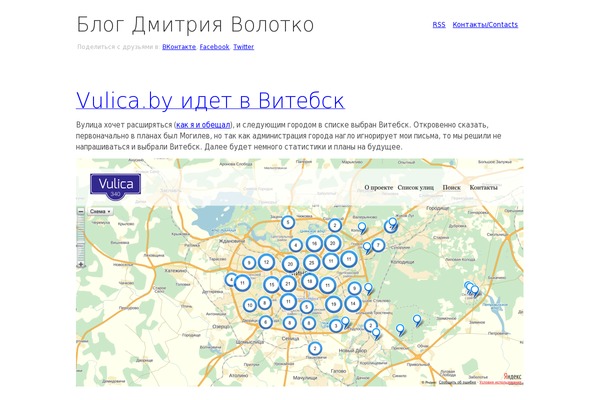The height and width of the screenshot is (400, 600).
Task: Zoom in with the map plus button
Action: (81, 264)
